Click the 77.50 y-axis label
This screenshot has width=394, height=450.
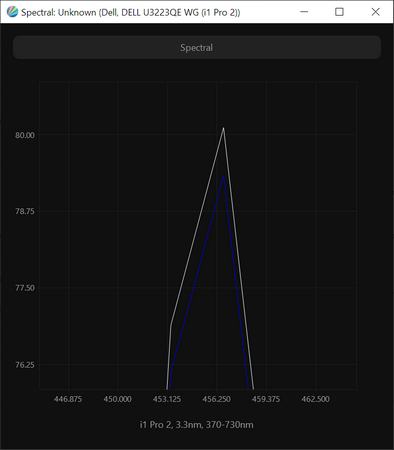click(25, 288)
